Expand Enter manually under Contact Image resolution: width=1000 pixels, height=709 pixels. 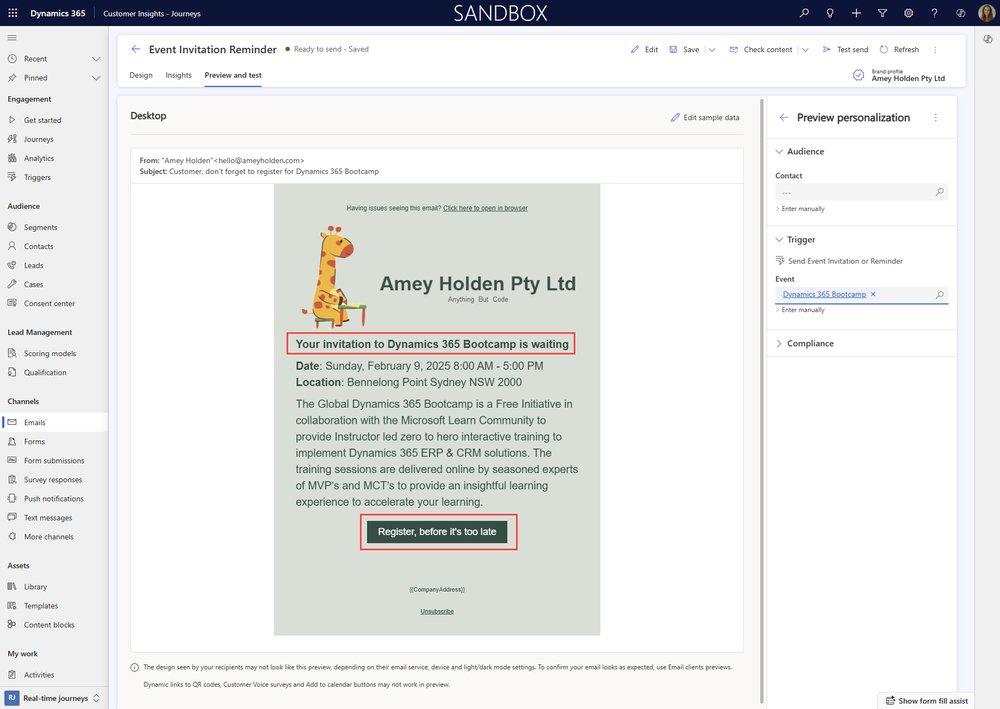pyautogui.click(x=800, y=208)
